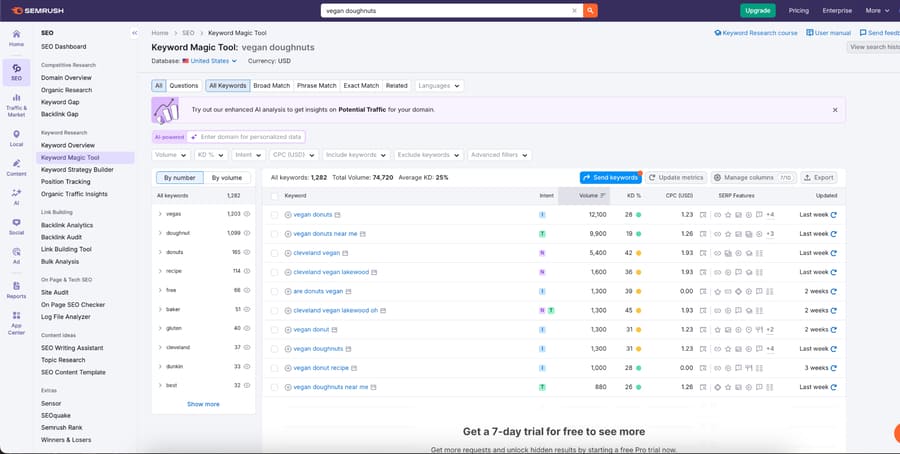
Task: Click Informational intent badge for vegan donuts
Action: 542,215
